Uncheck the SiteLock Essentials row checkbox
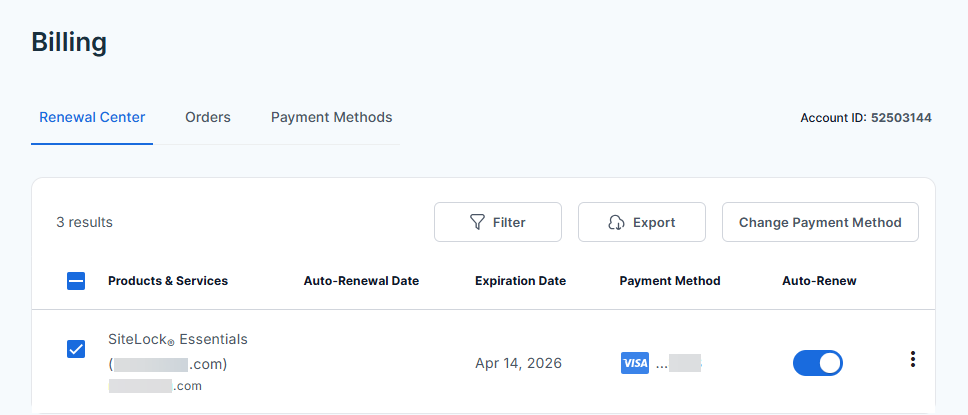968x415 pixels. pos(76,349)
